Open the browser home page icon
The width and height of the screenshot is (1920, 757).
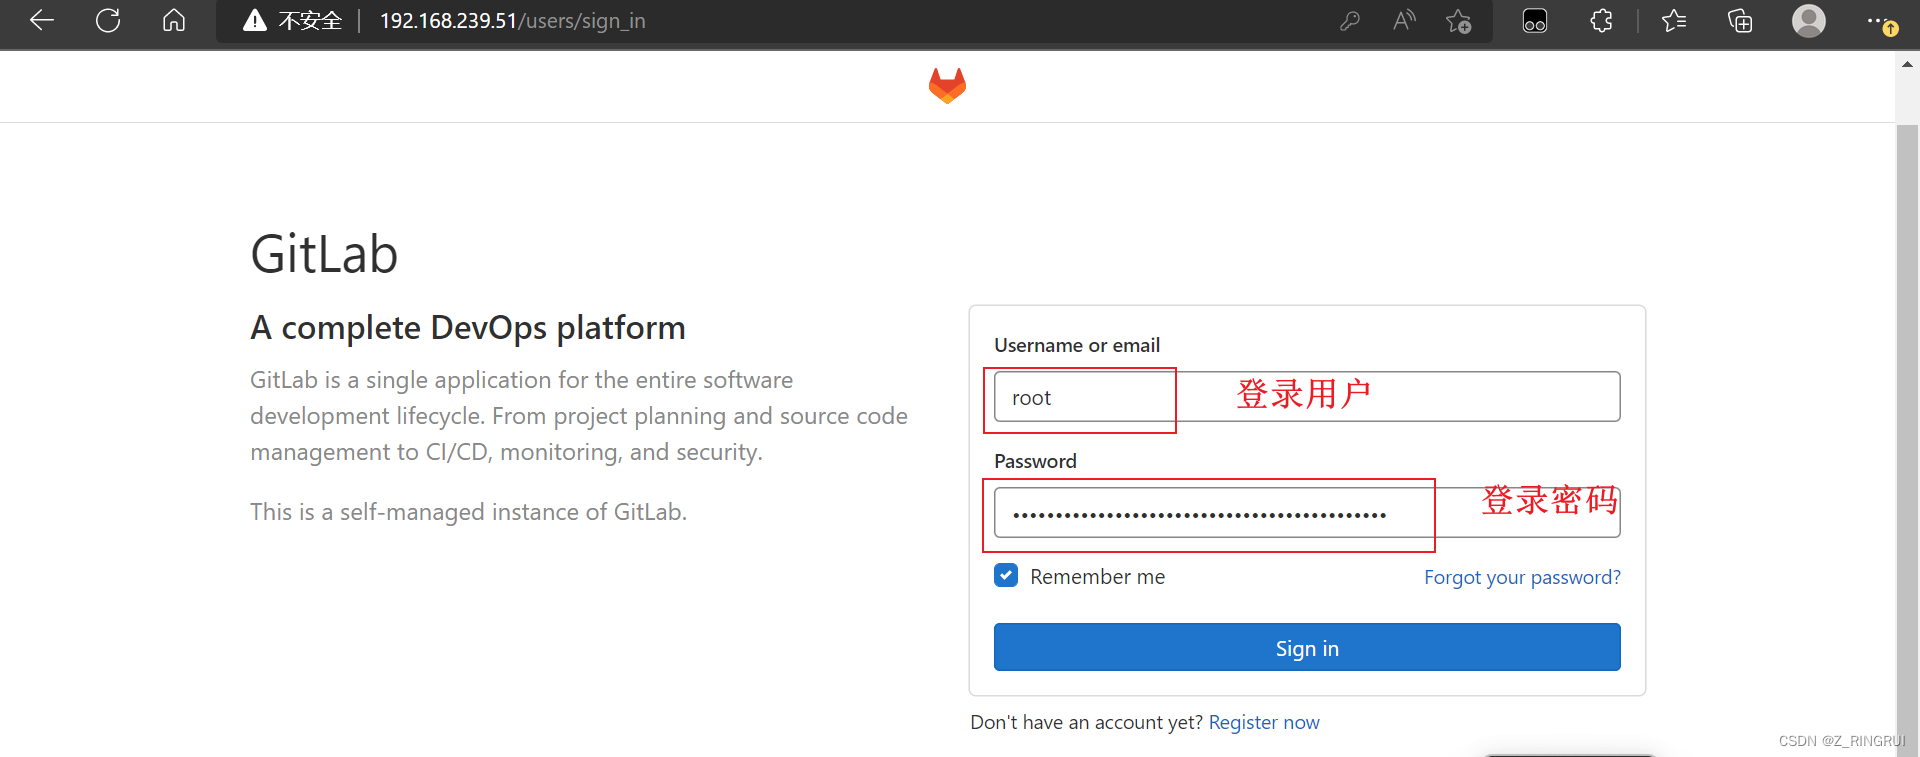174,20
